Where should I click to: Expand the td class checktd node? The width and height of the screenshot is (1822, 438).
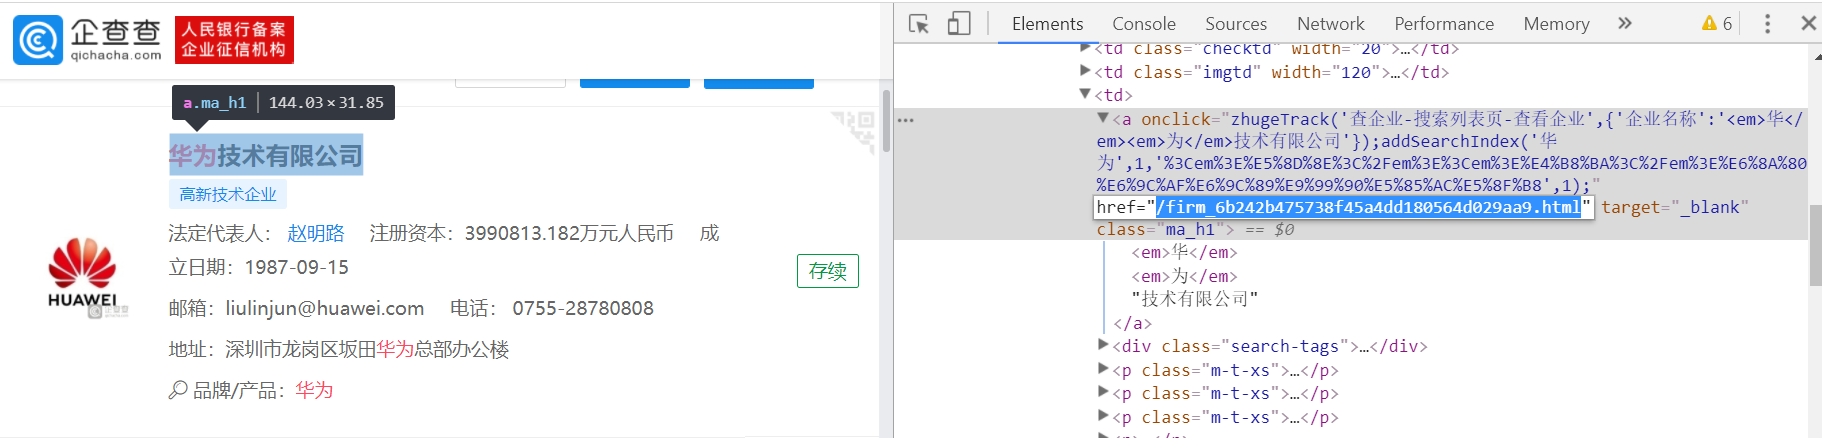[x=1086, y=48]
